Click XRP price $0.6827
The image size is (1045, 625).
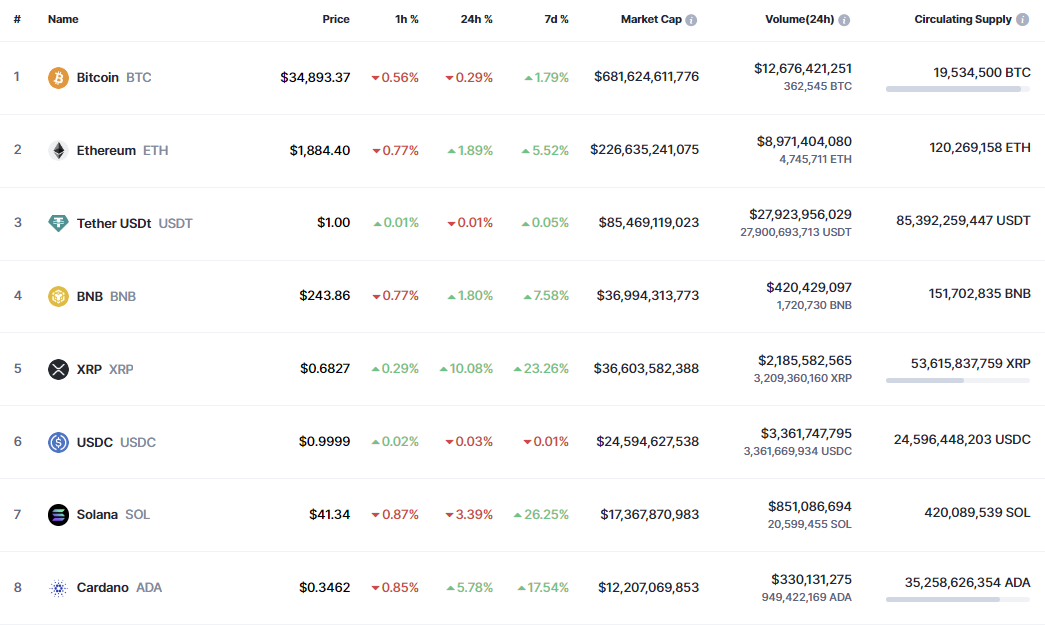tap(325, 368)
